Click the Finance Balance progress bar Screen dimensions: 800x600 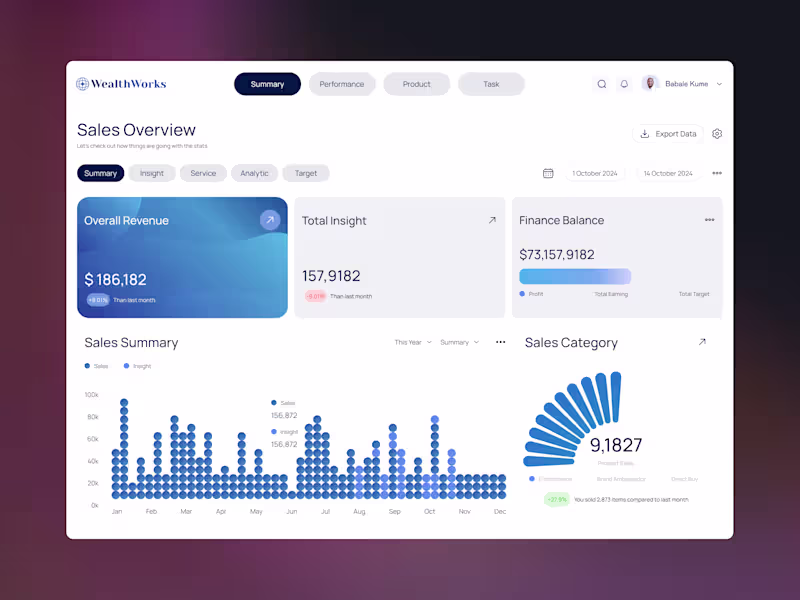point(575,276)
